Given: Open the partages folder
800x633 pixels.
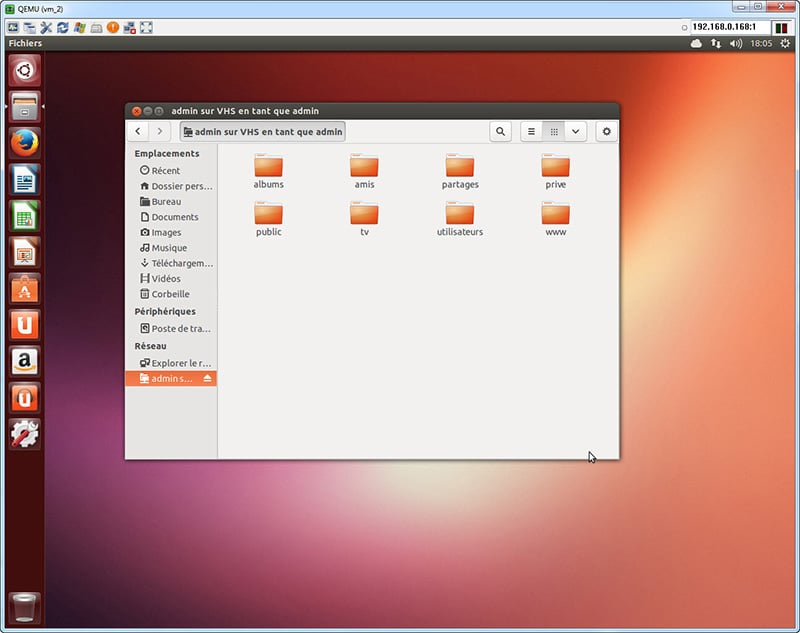Looking at the screenshot, I should coord(460,171).
